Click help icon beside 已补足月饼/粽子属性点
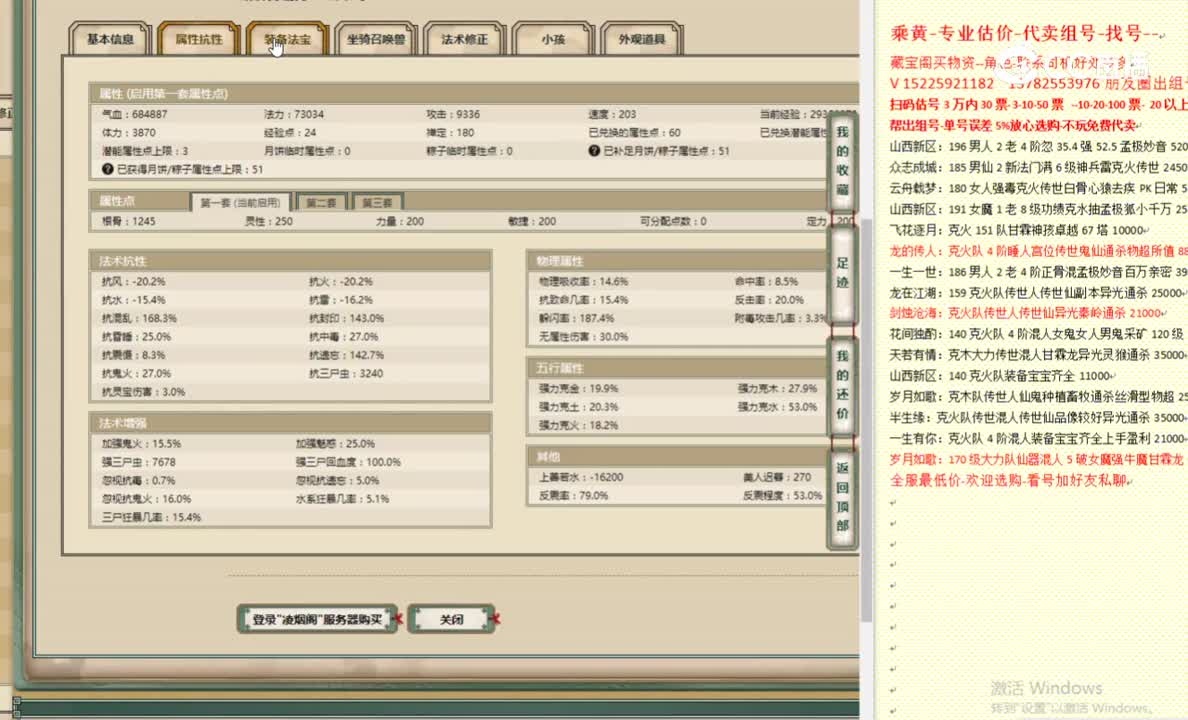The width and height of the screenshot is (1188, 720). click(594, 151)
